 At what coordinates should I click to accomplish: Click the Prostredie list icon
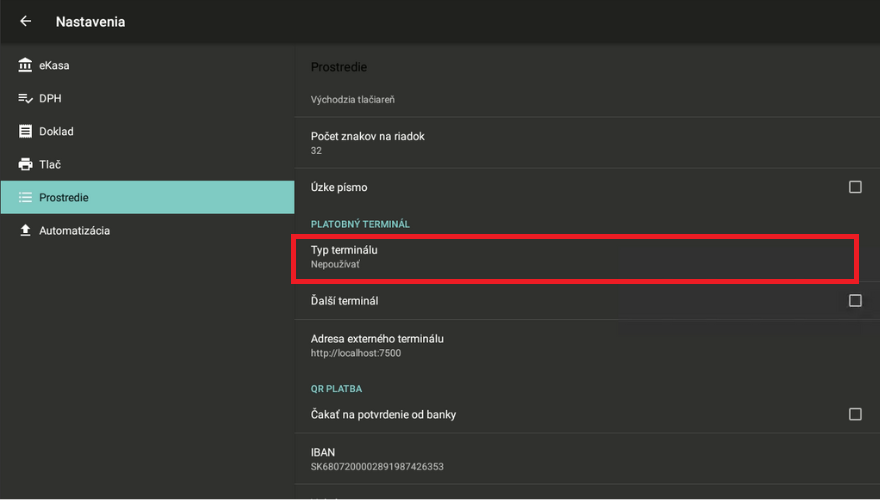25,197
